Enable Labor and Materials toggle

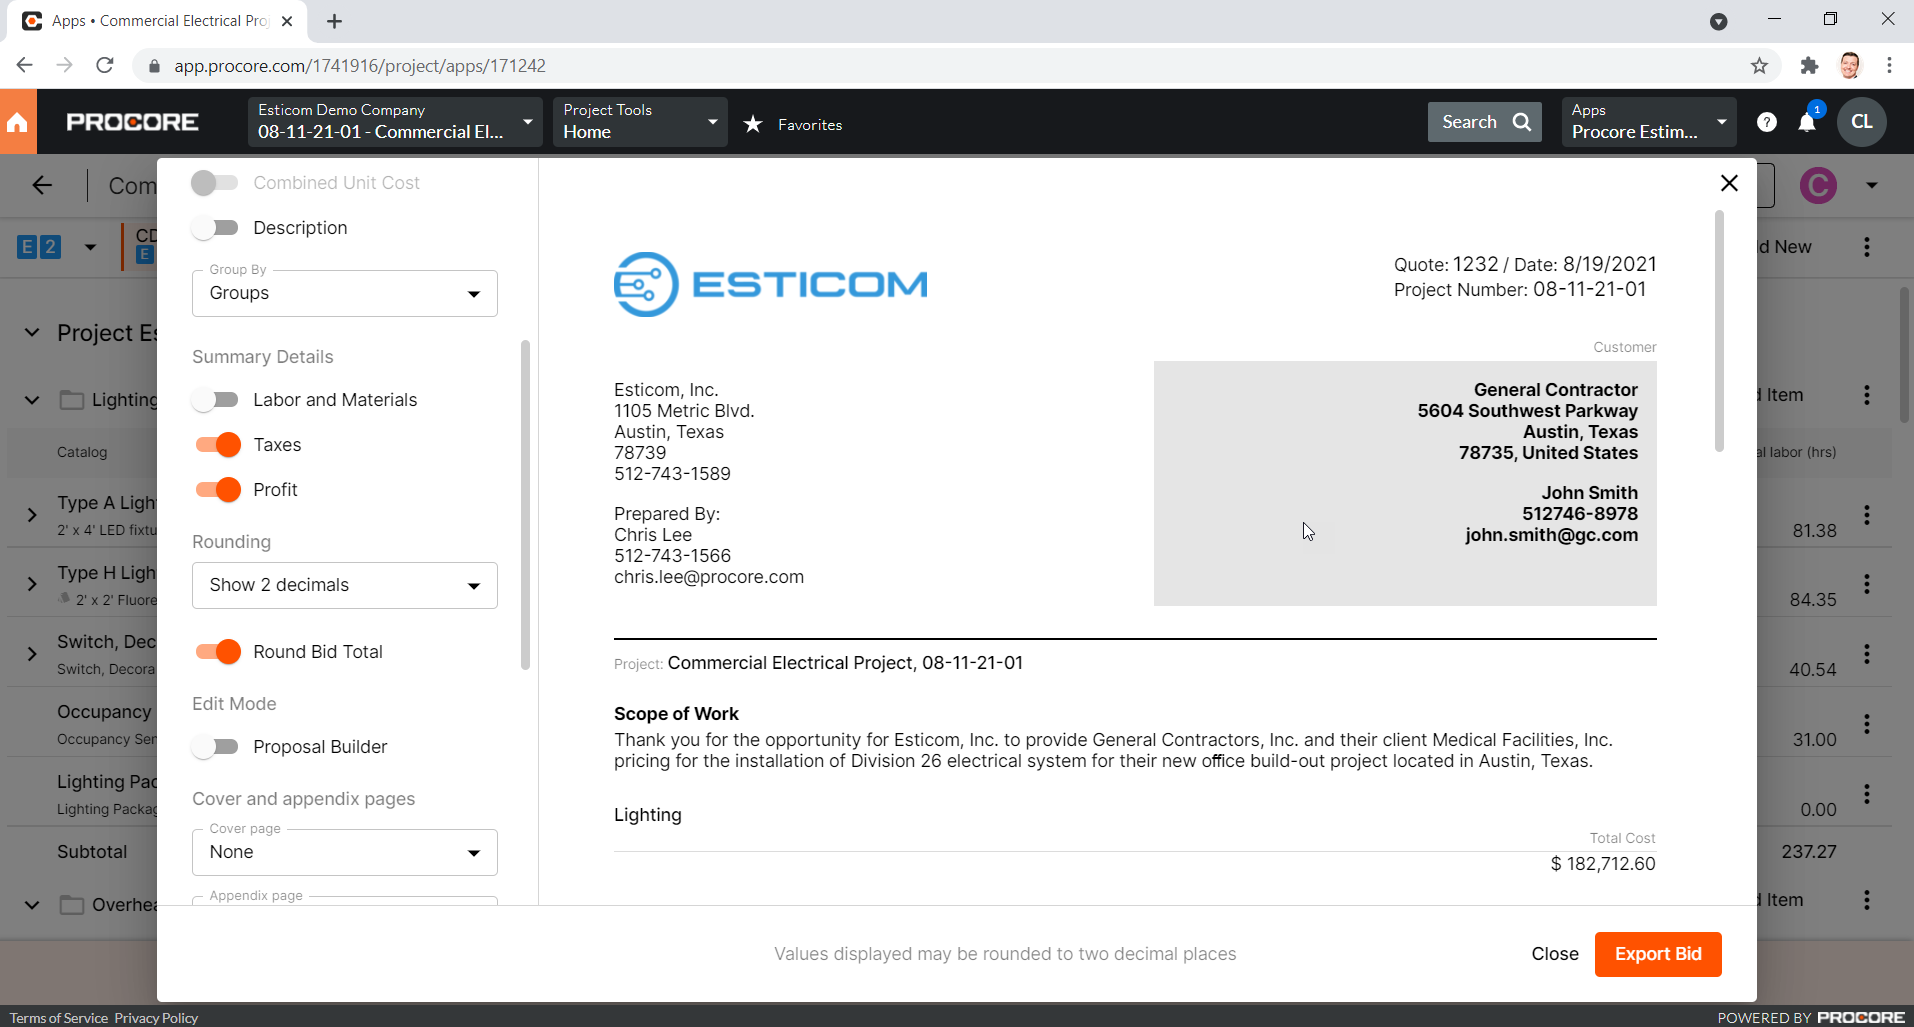[215, 400]
